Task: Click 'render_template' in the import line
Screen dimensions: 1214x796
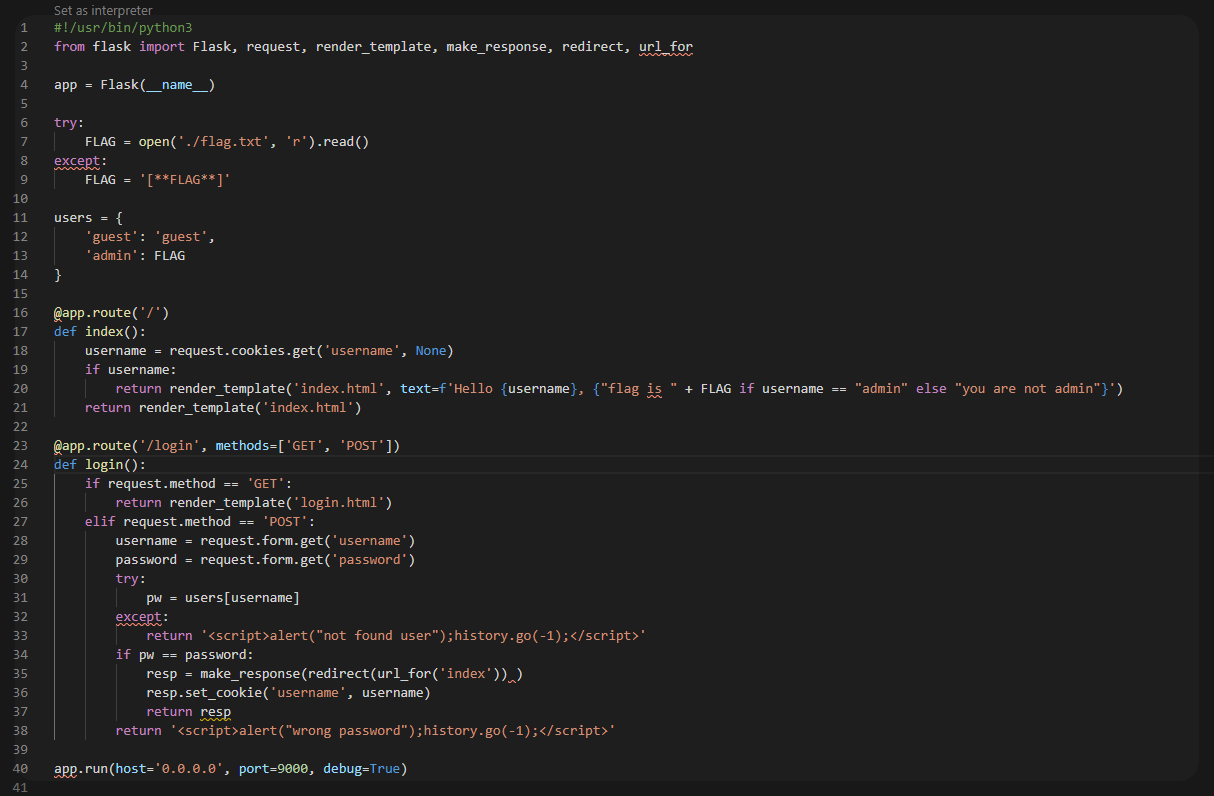Action: pyautogui.click(x=374, y=47)
